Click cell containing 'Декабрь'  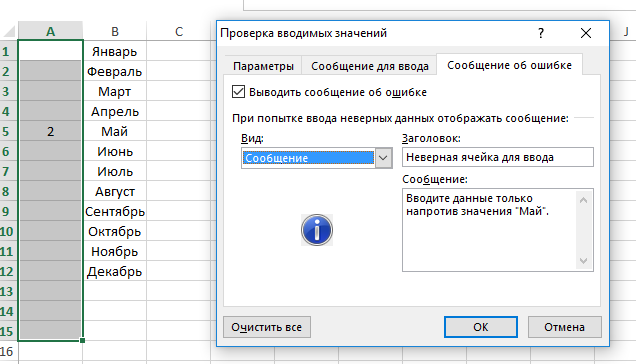tap(115, 271)
